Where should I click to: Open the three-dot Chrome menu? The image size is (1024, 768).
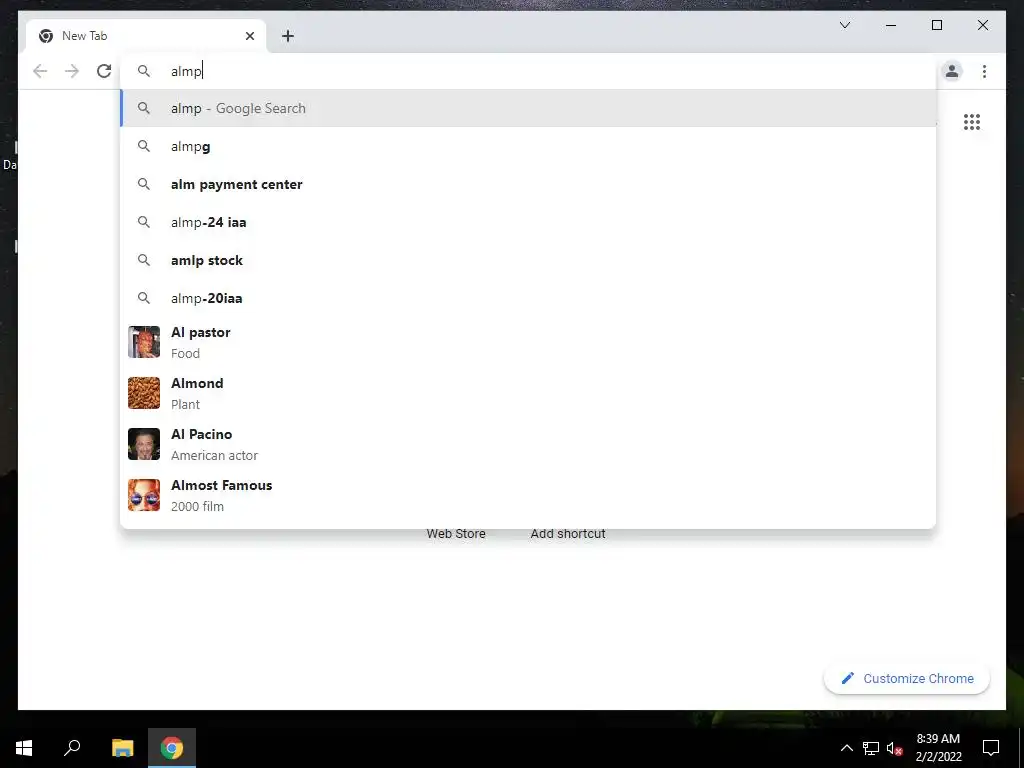(x=984, y=71)
